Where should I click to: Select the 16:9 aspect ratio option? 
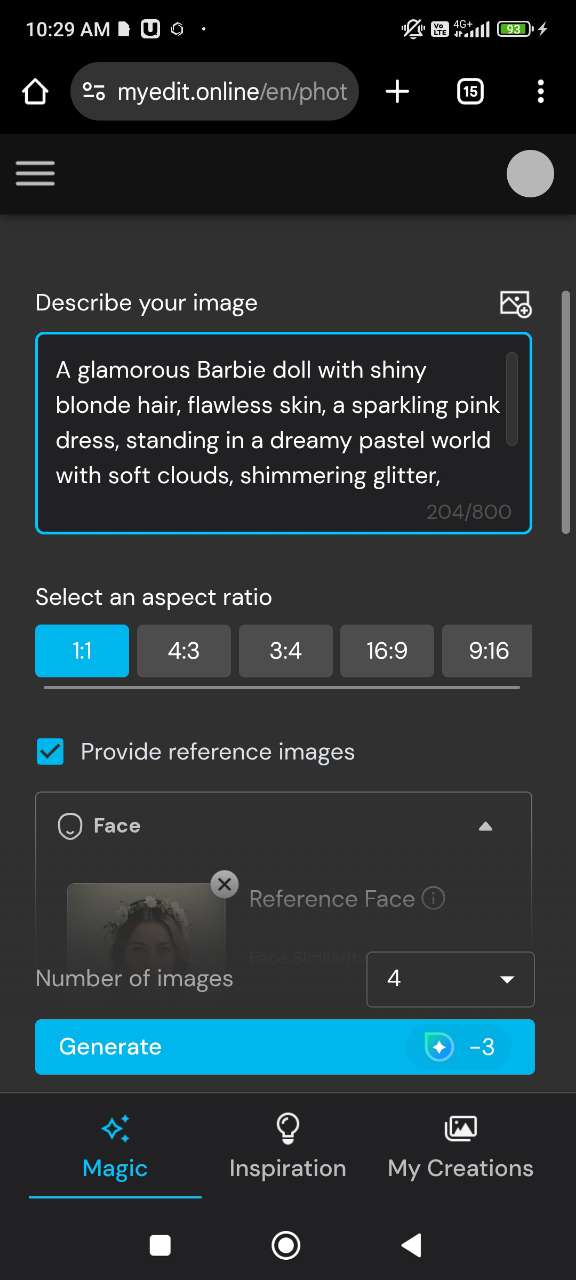[x=387, y=650]
